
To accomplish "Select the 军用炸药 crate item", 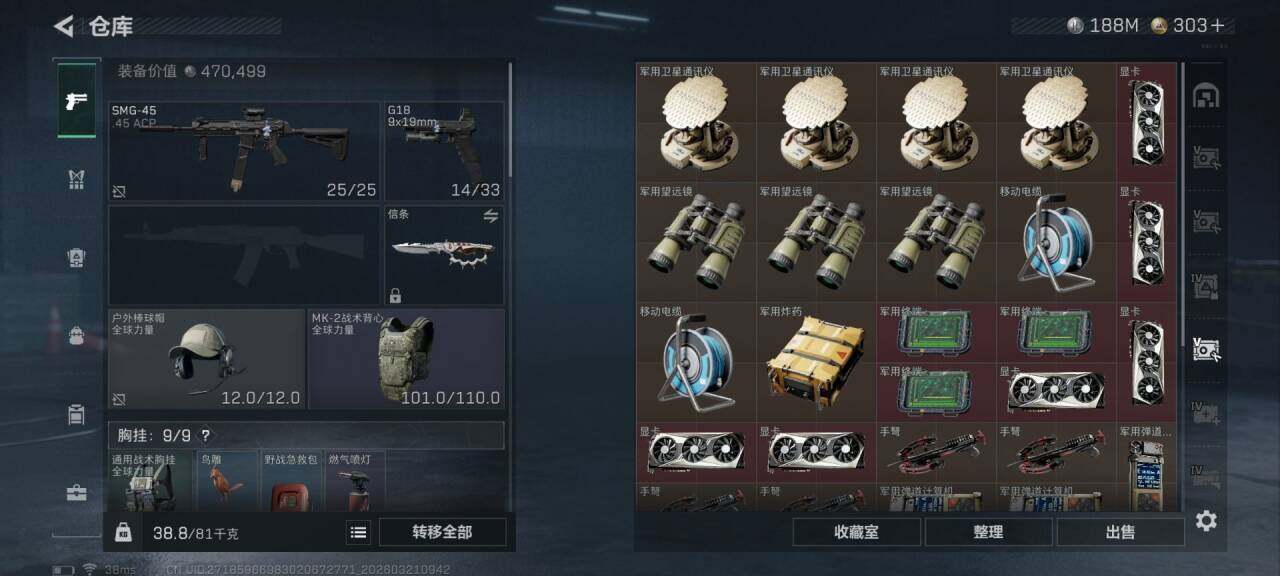I will [x=816, y=362].
